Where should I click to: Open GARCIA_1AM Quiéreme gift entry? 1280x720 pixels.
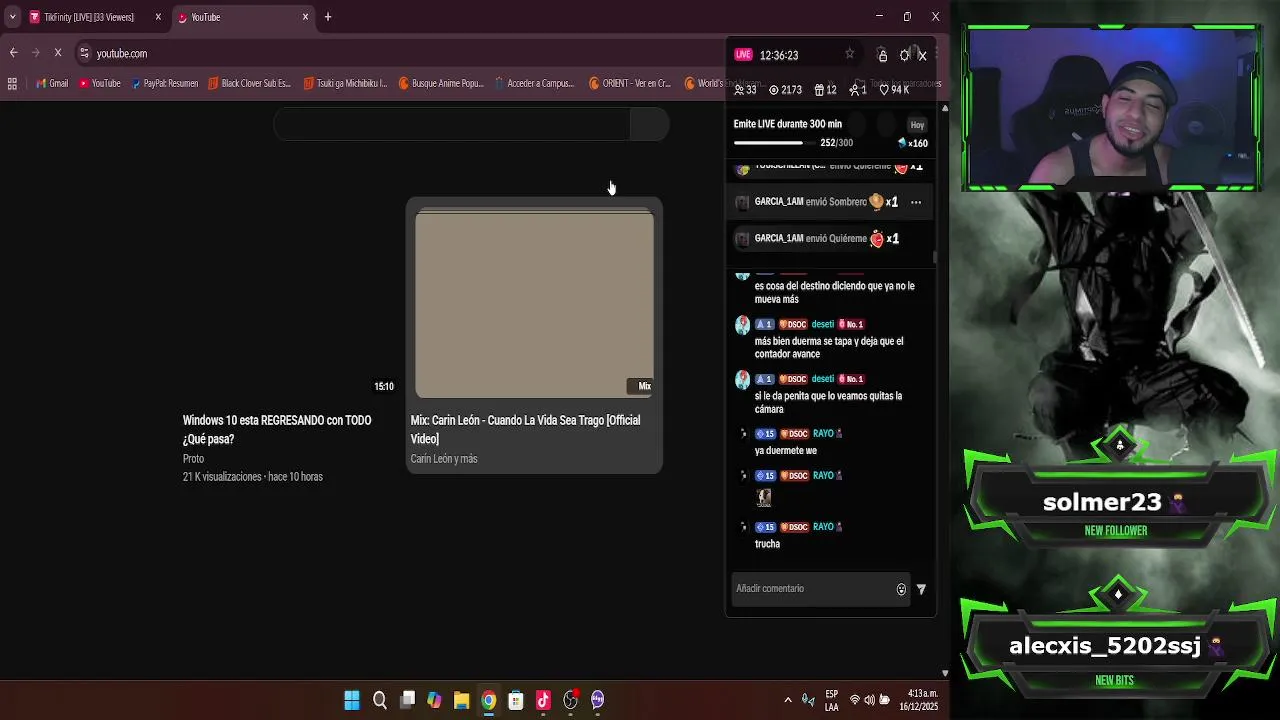click(831, 238)
